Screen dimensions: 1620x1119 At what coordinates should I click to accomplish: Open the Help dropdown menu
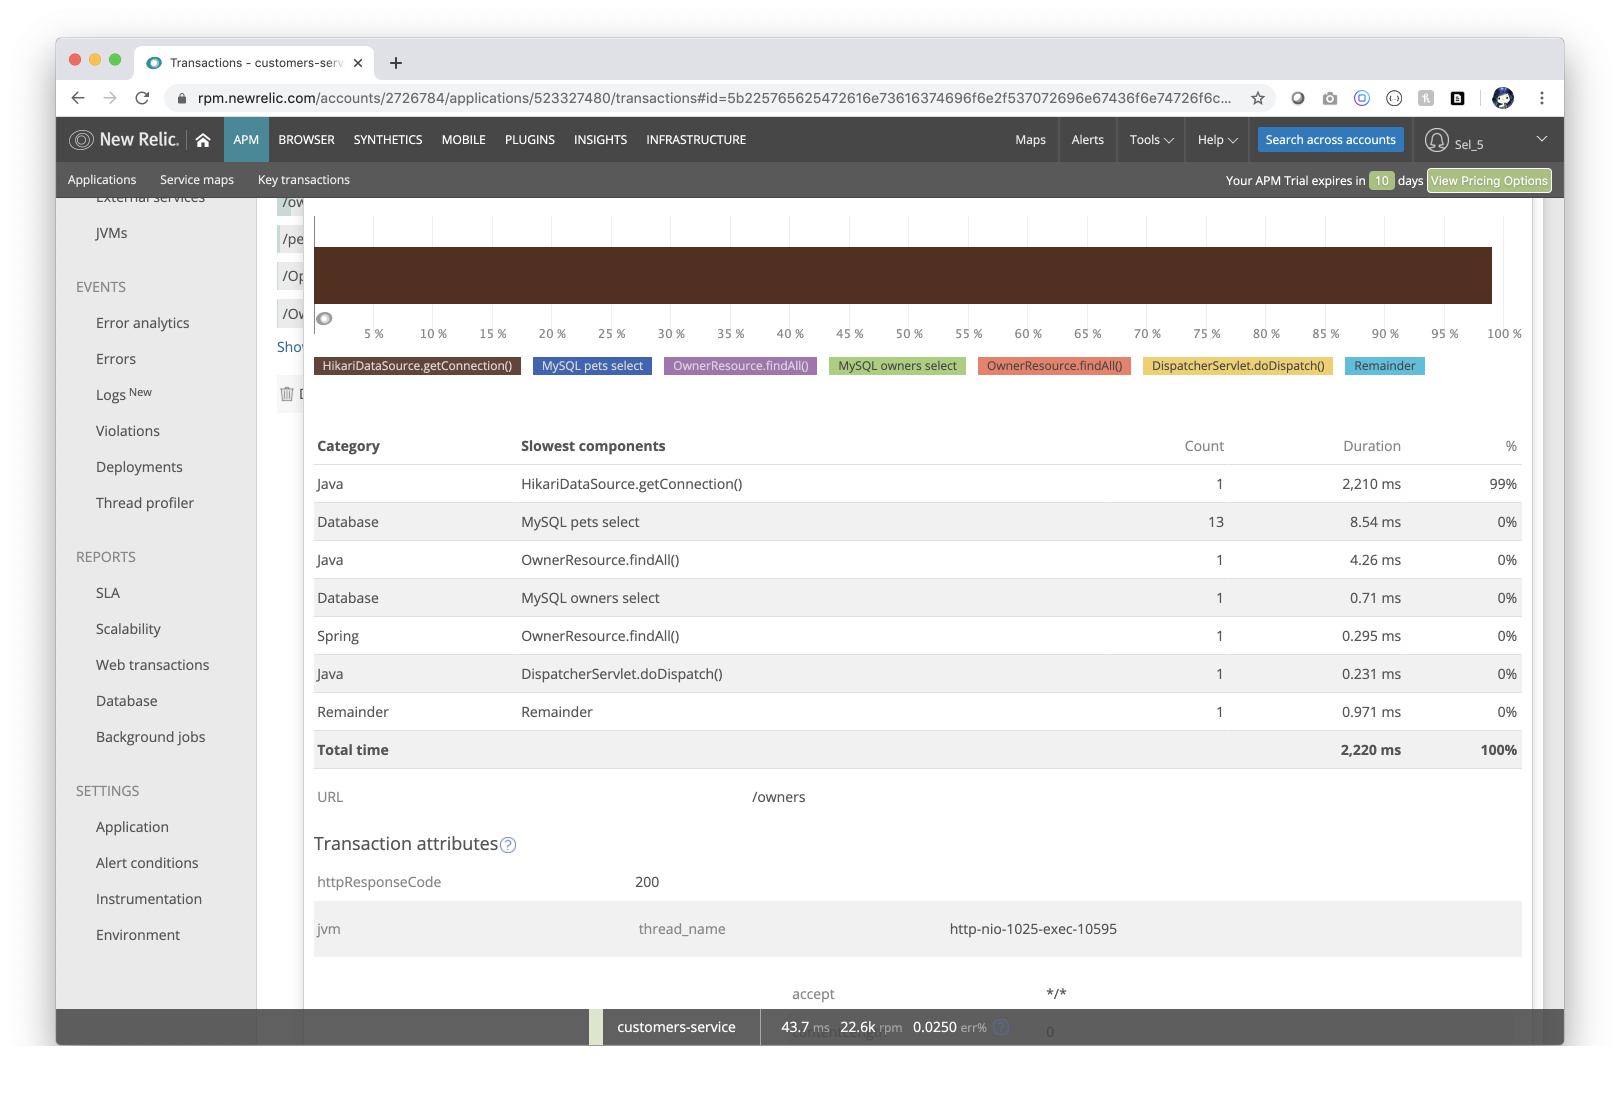tap(1217, 140)
